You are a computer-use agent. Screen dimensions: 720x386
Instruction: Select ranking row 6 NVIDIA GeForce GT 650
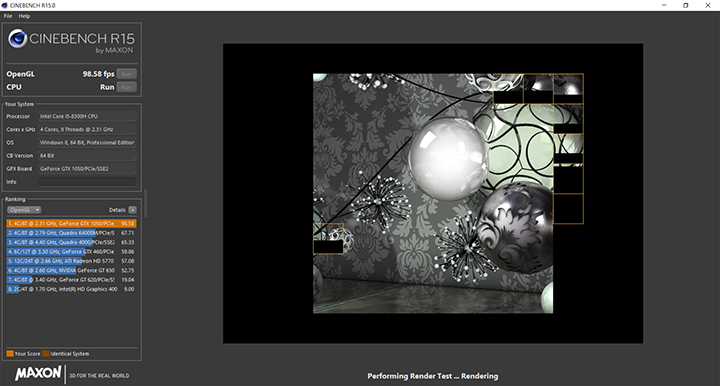[x=71, y=270]
